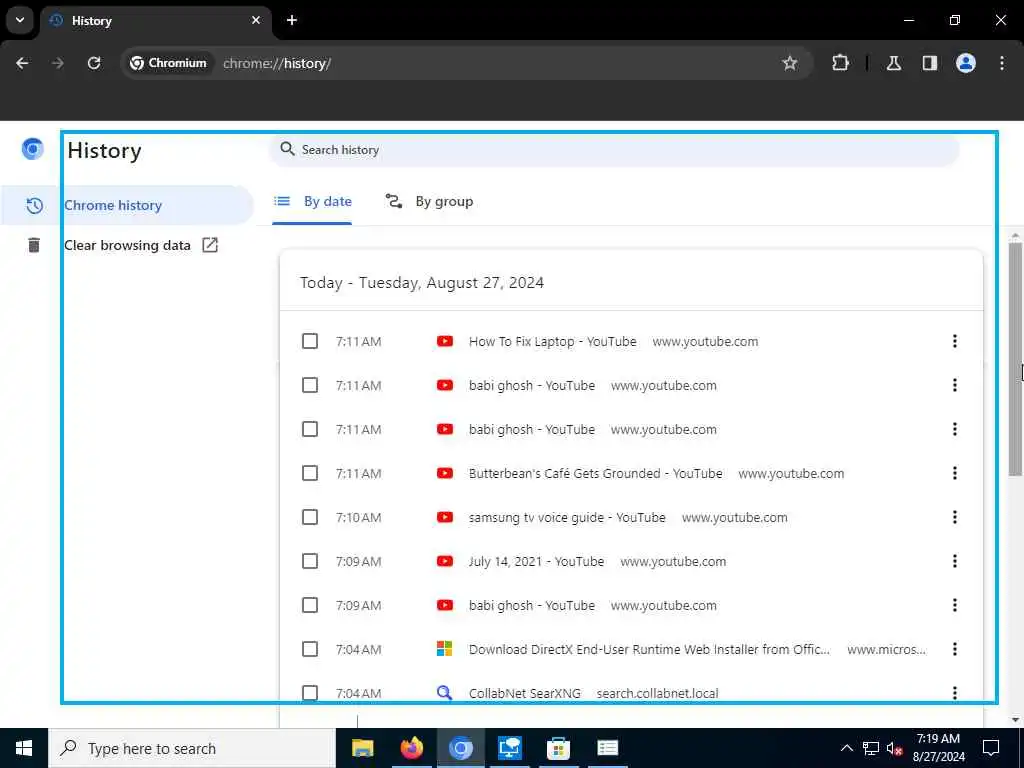Open actions menu for Butterbean's Café entry
1024x768 pixels.
(954, 473)
